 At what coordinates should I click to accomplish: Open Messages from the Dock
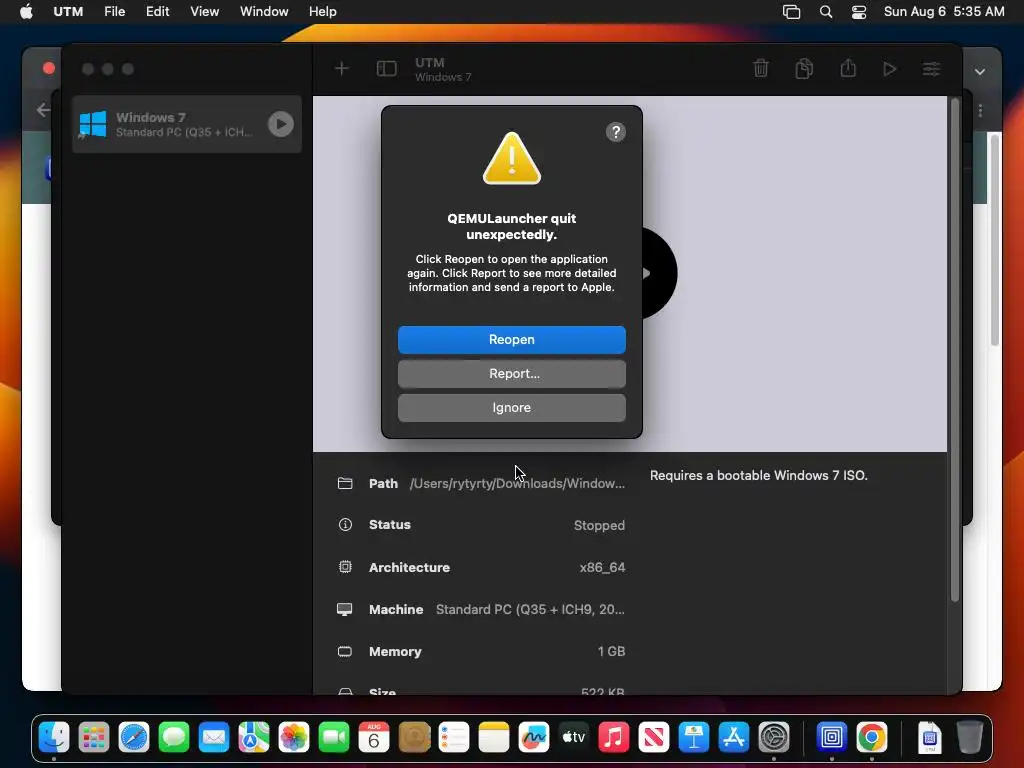(174, 737)
